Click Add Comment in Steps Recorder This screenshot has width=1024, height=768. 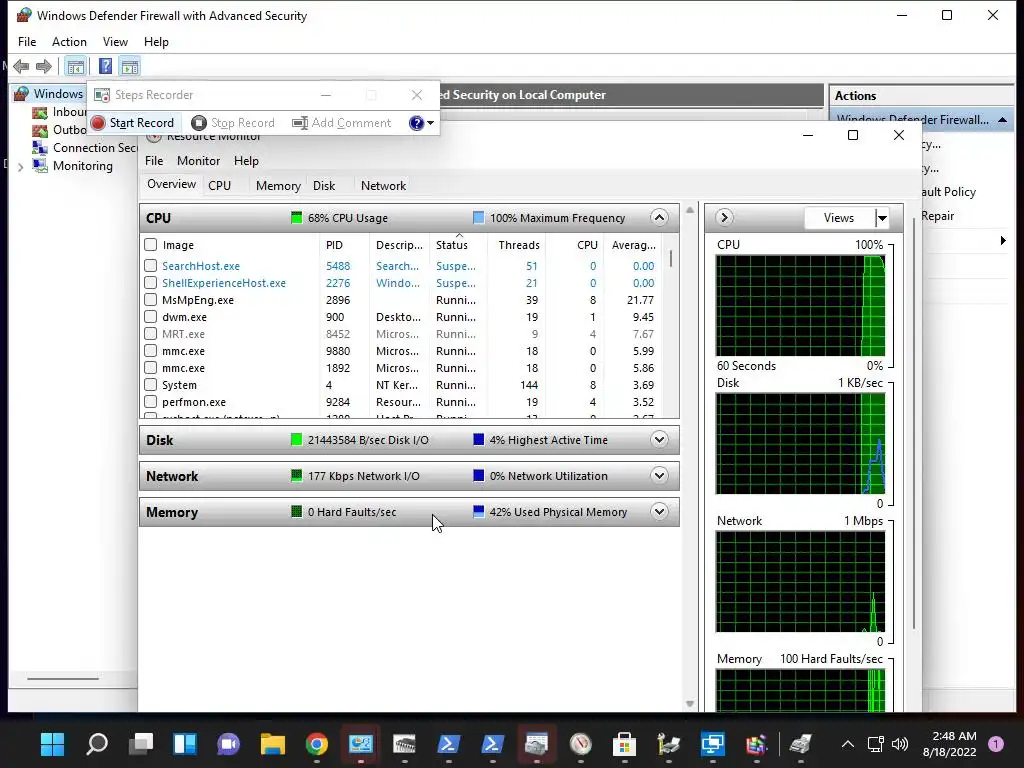(x=341, y=123)
